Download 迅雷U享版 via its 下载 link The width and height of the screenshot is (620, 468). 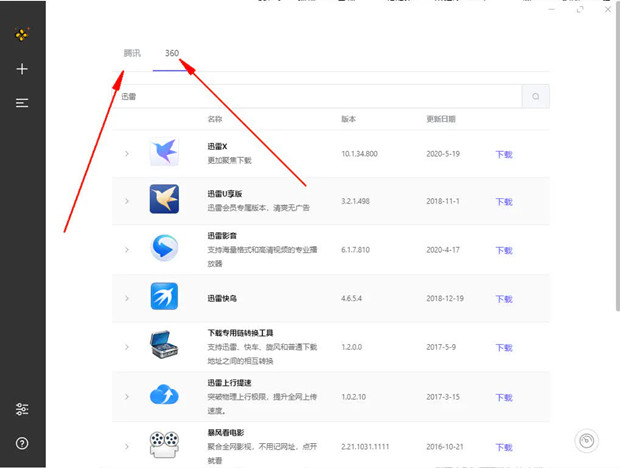504,202
